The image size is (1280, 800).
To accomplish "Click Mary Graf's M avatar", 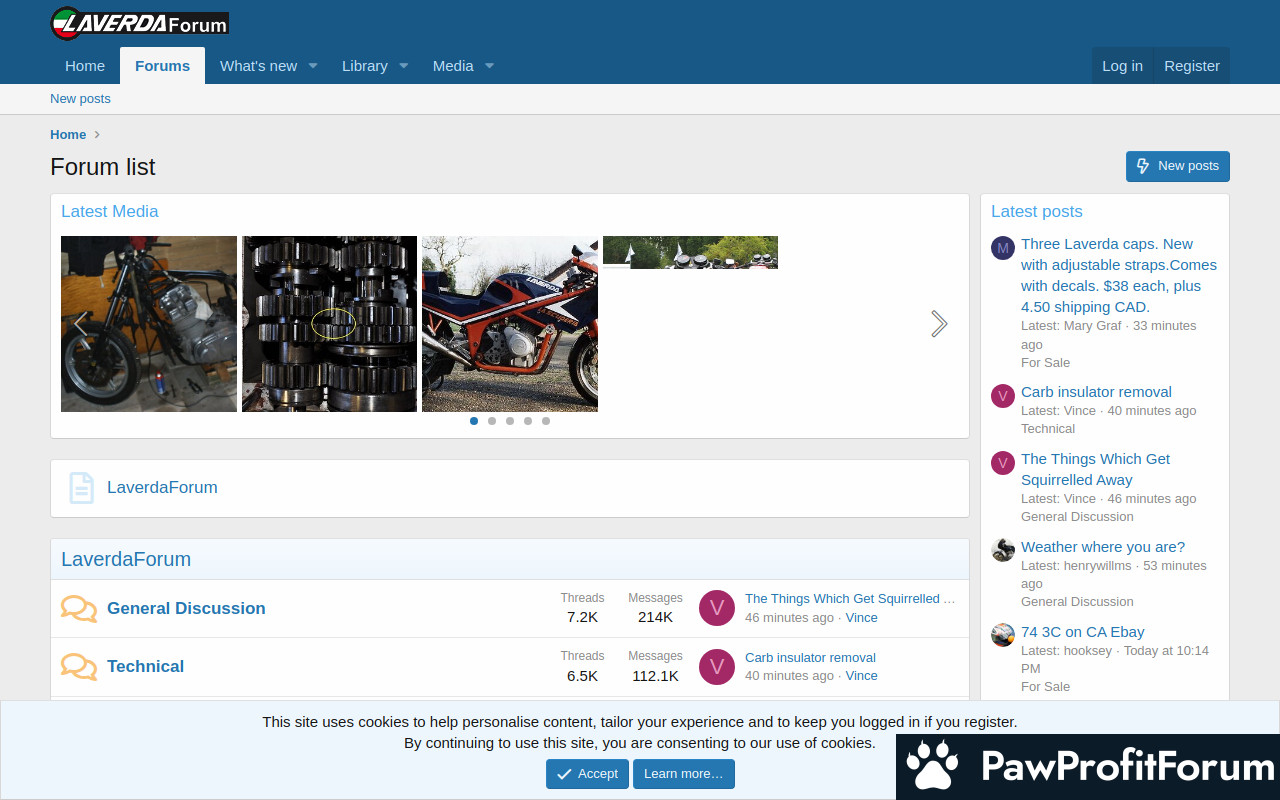I will click(1003, 248).
